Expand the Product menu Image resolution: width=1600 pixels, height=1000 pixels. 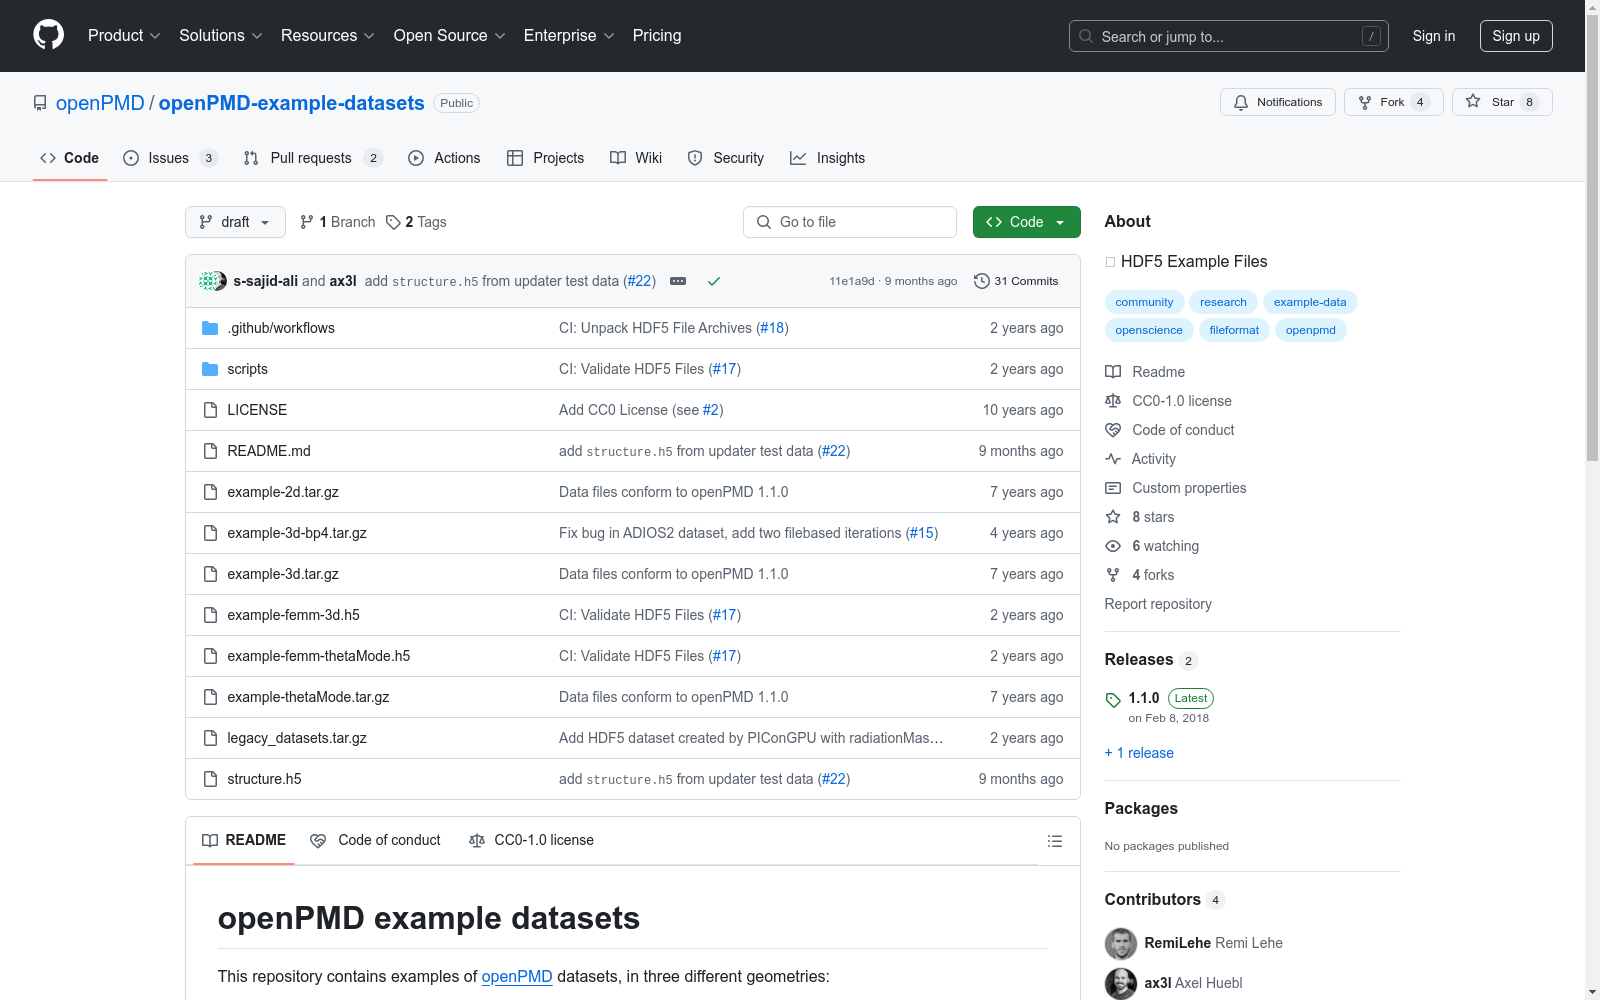(124, 36)
